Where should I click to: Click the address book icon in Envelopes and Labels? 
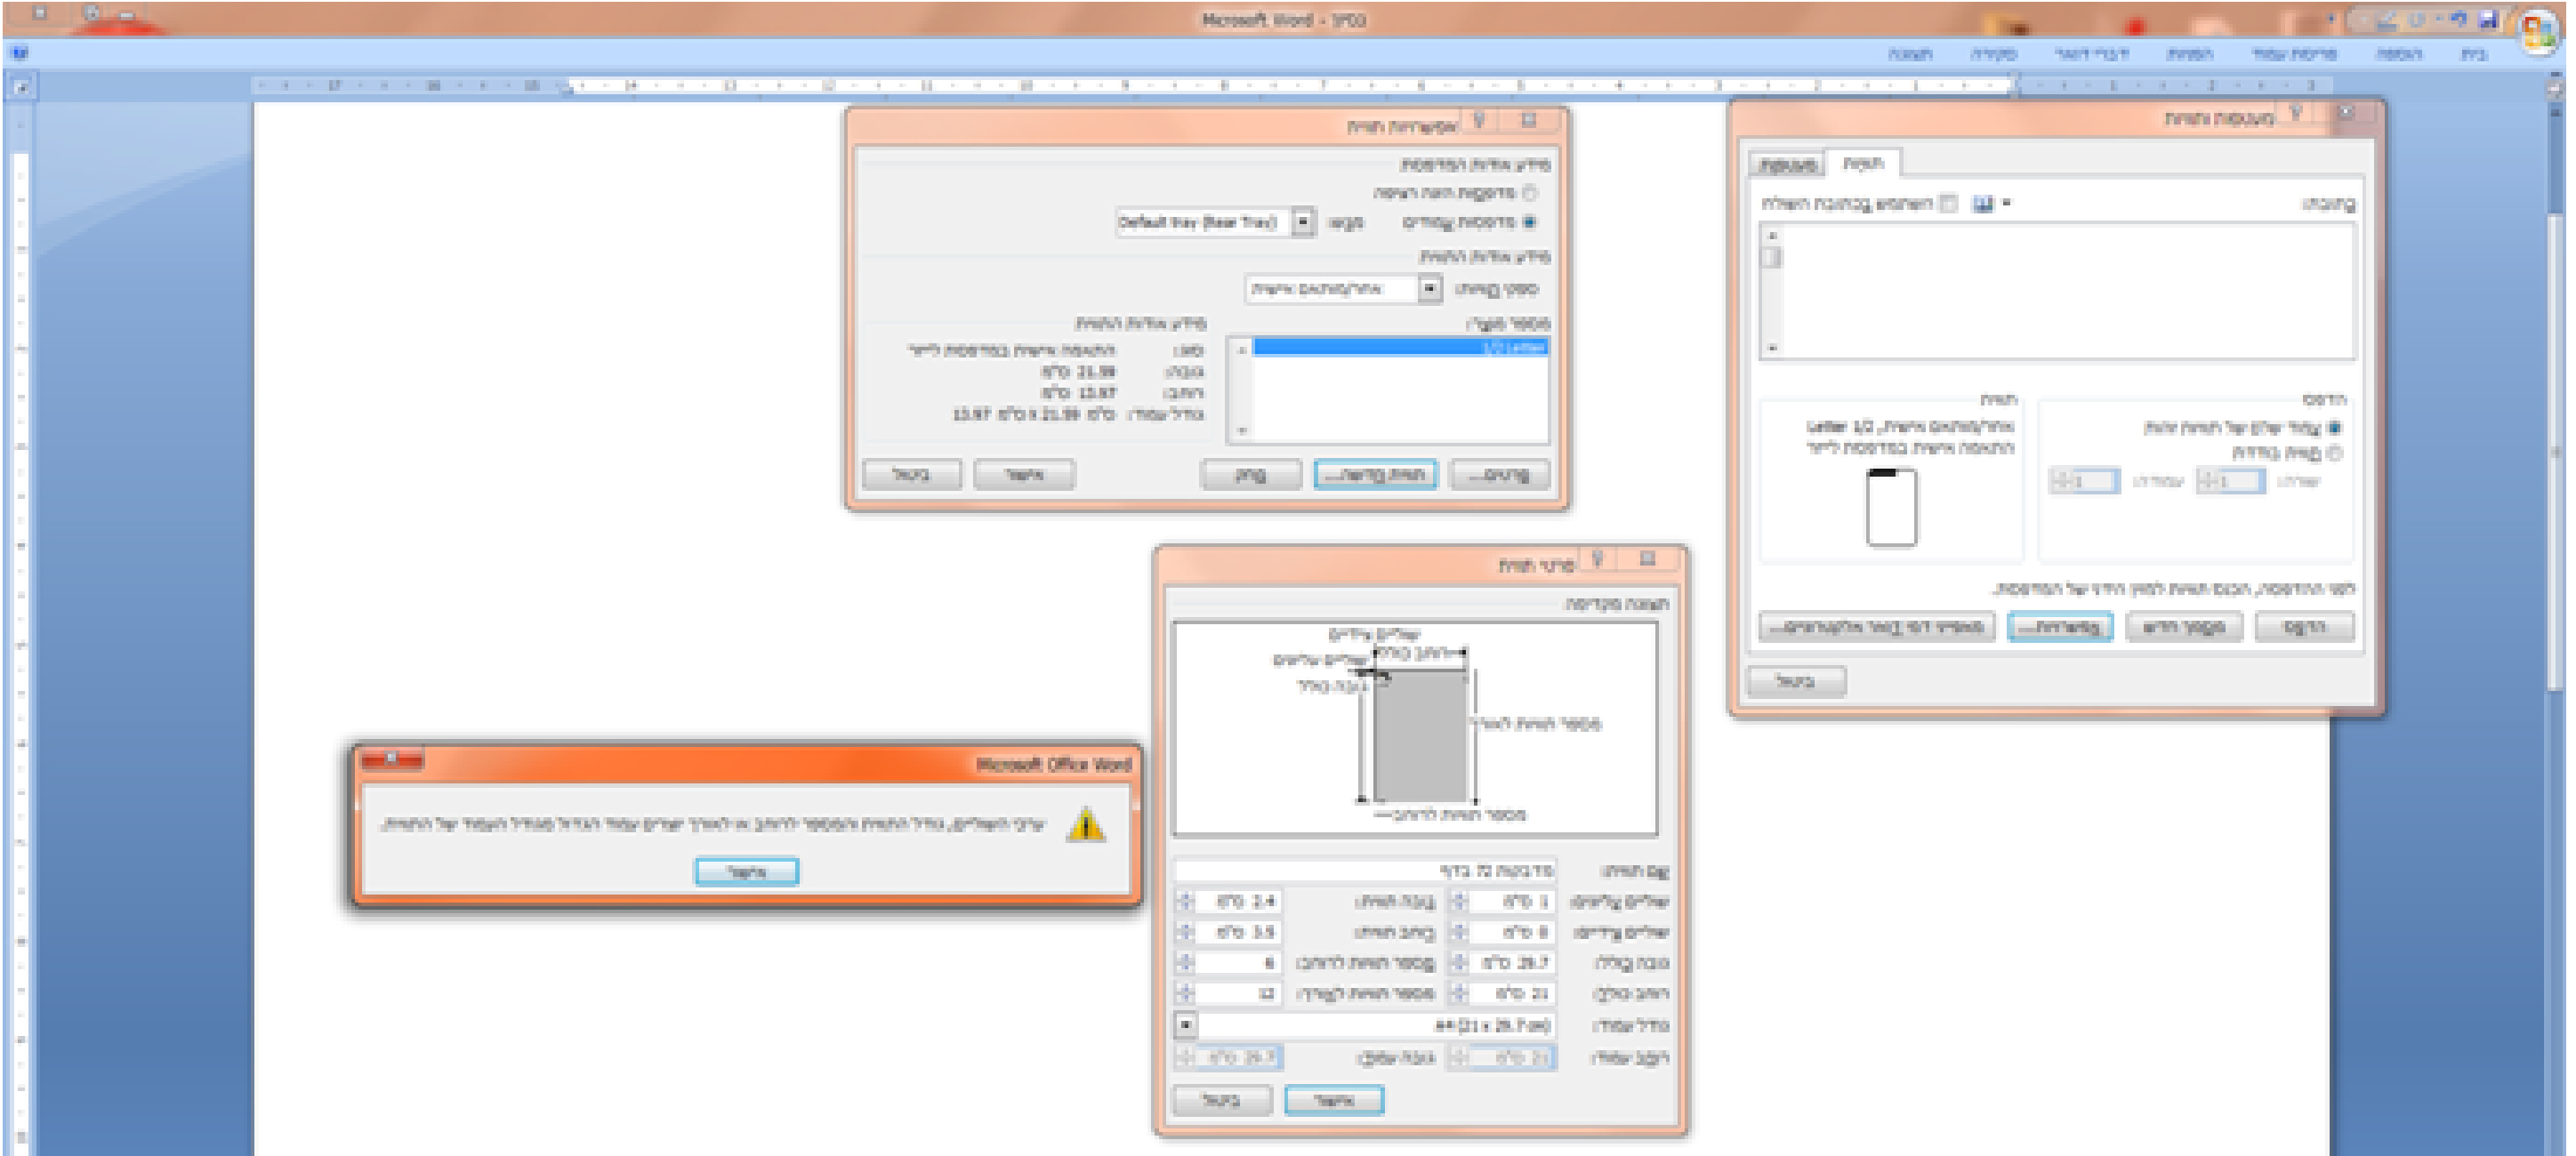pos(1982,204)
